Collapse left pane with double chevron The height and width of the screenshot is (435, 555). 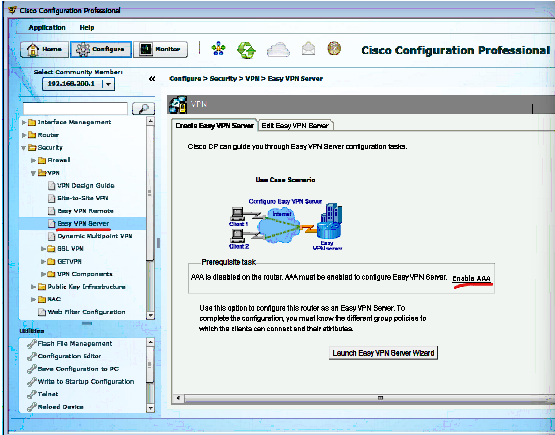152,79
